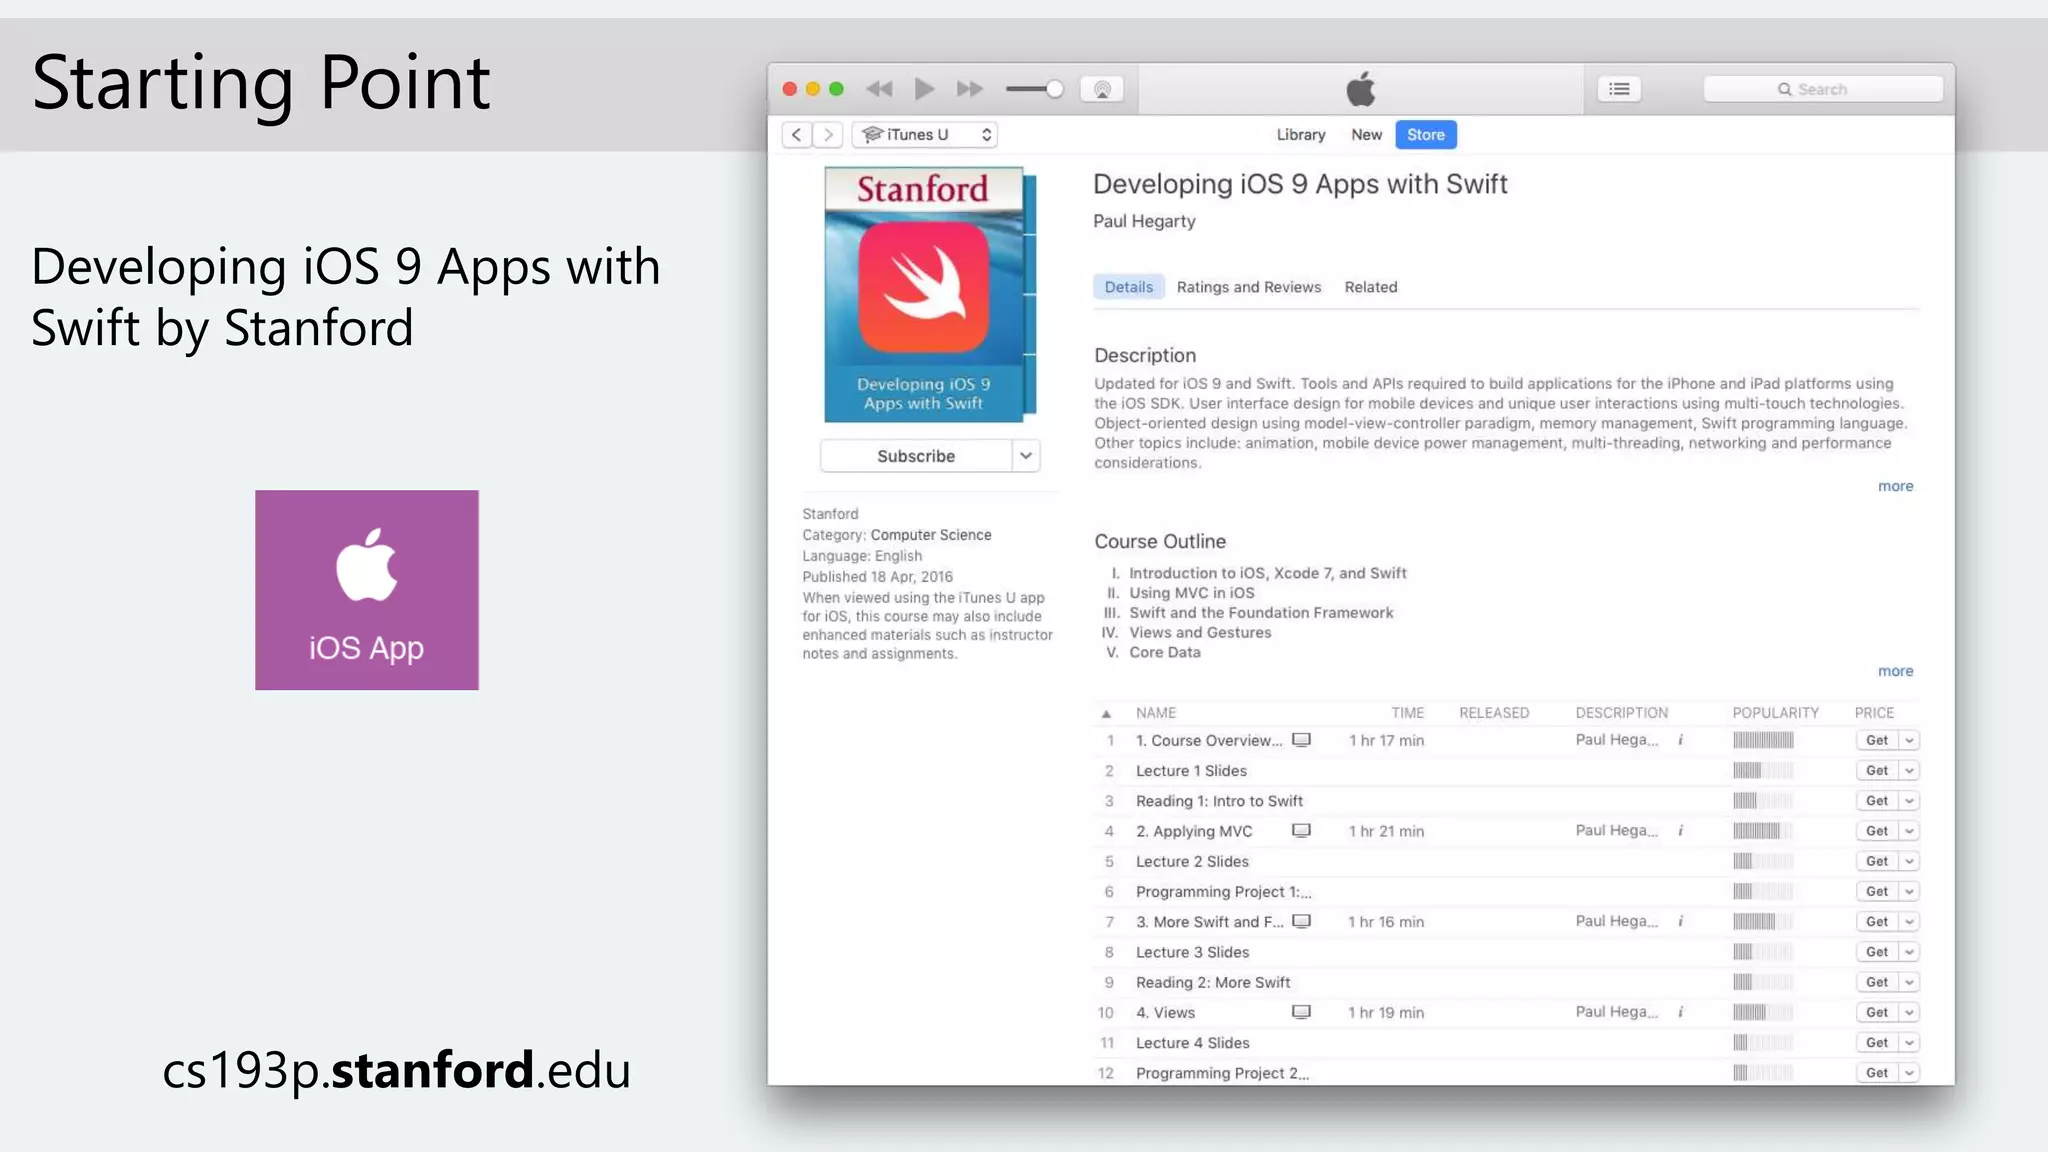
Task: Click 'more' under Course Outline
Action: 1895,671
